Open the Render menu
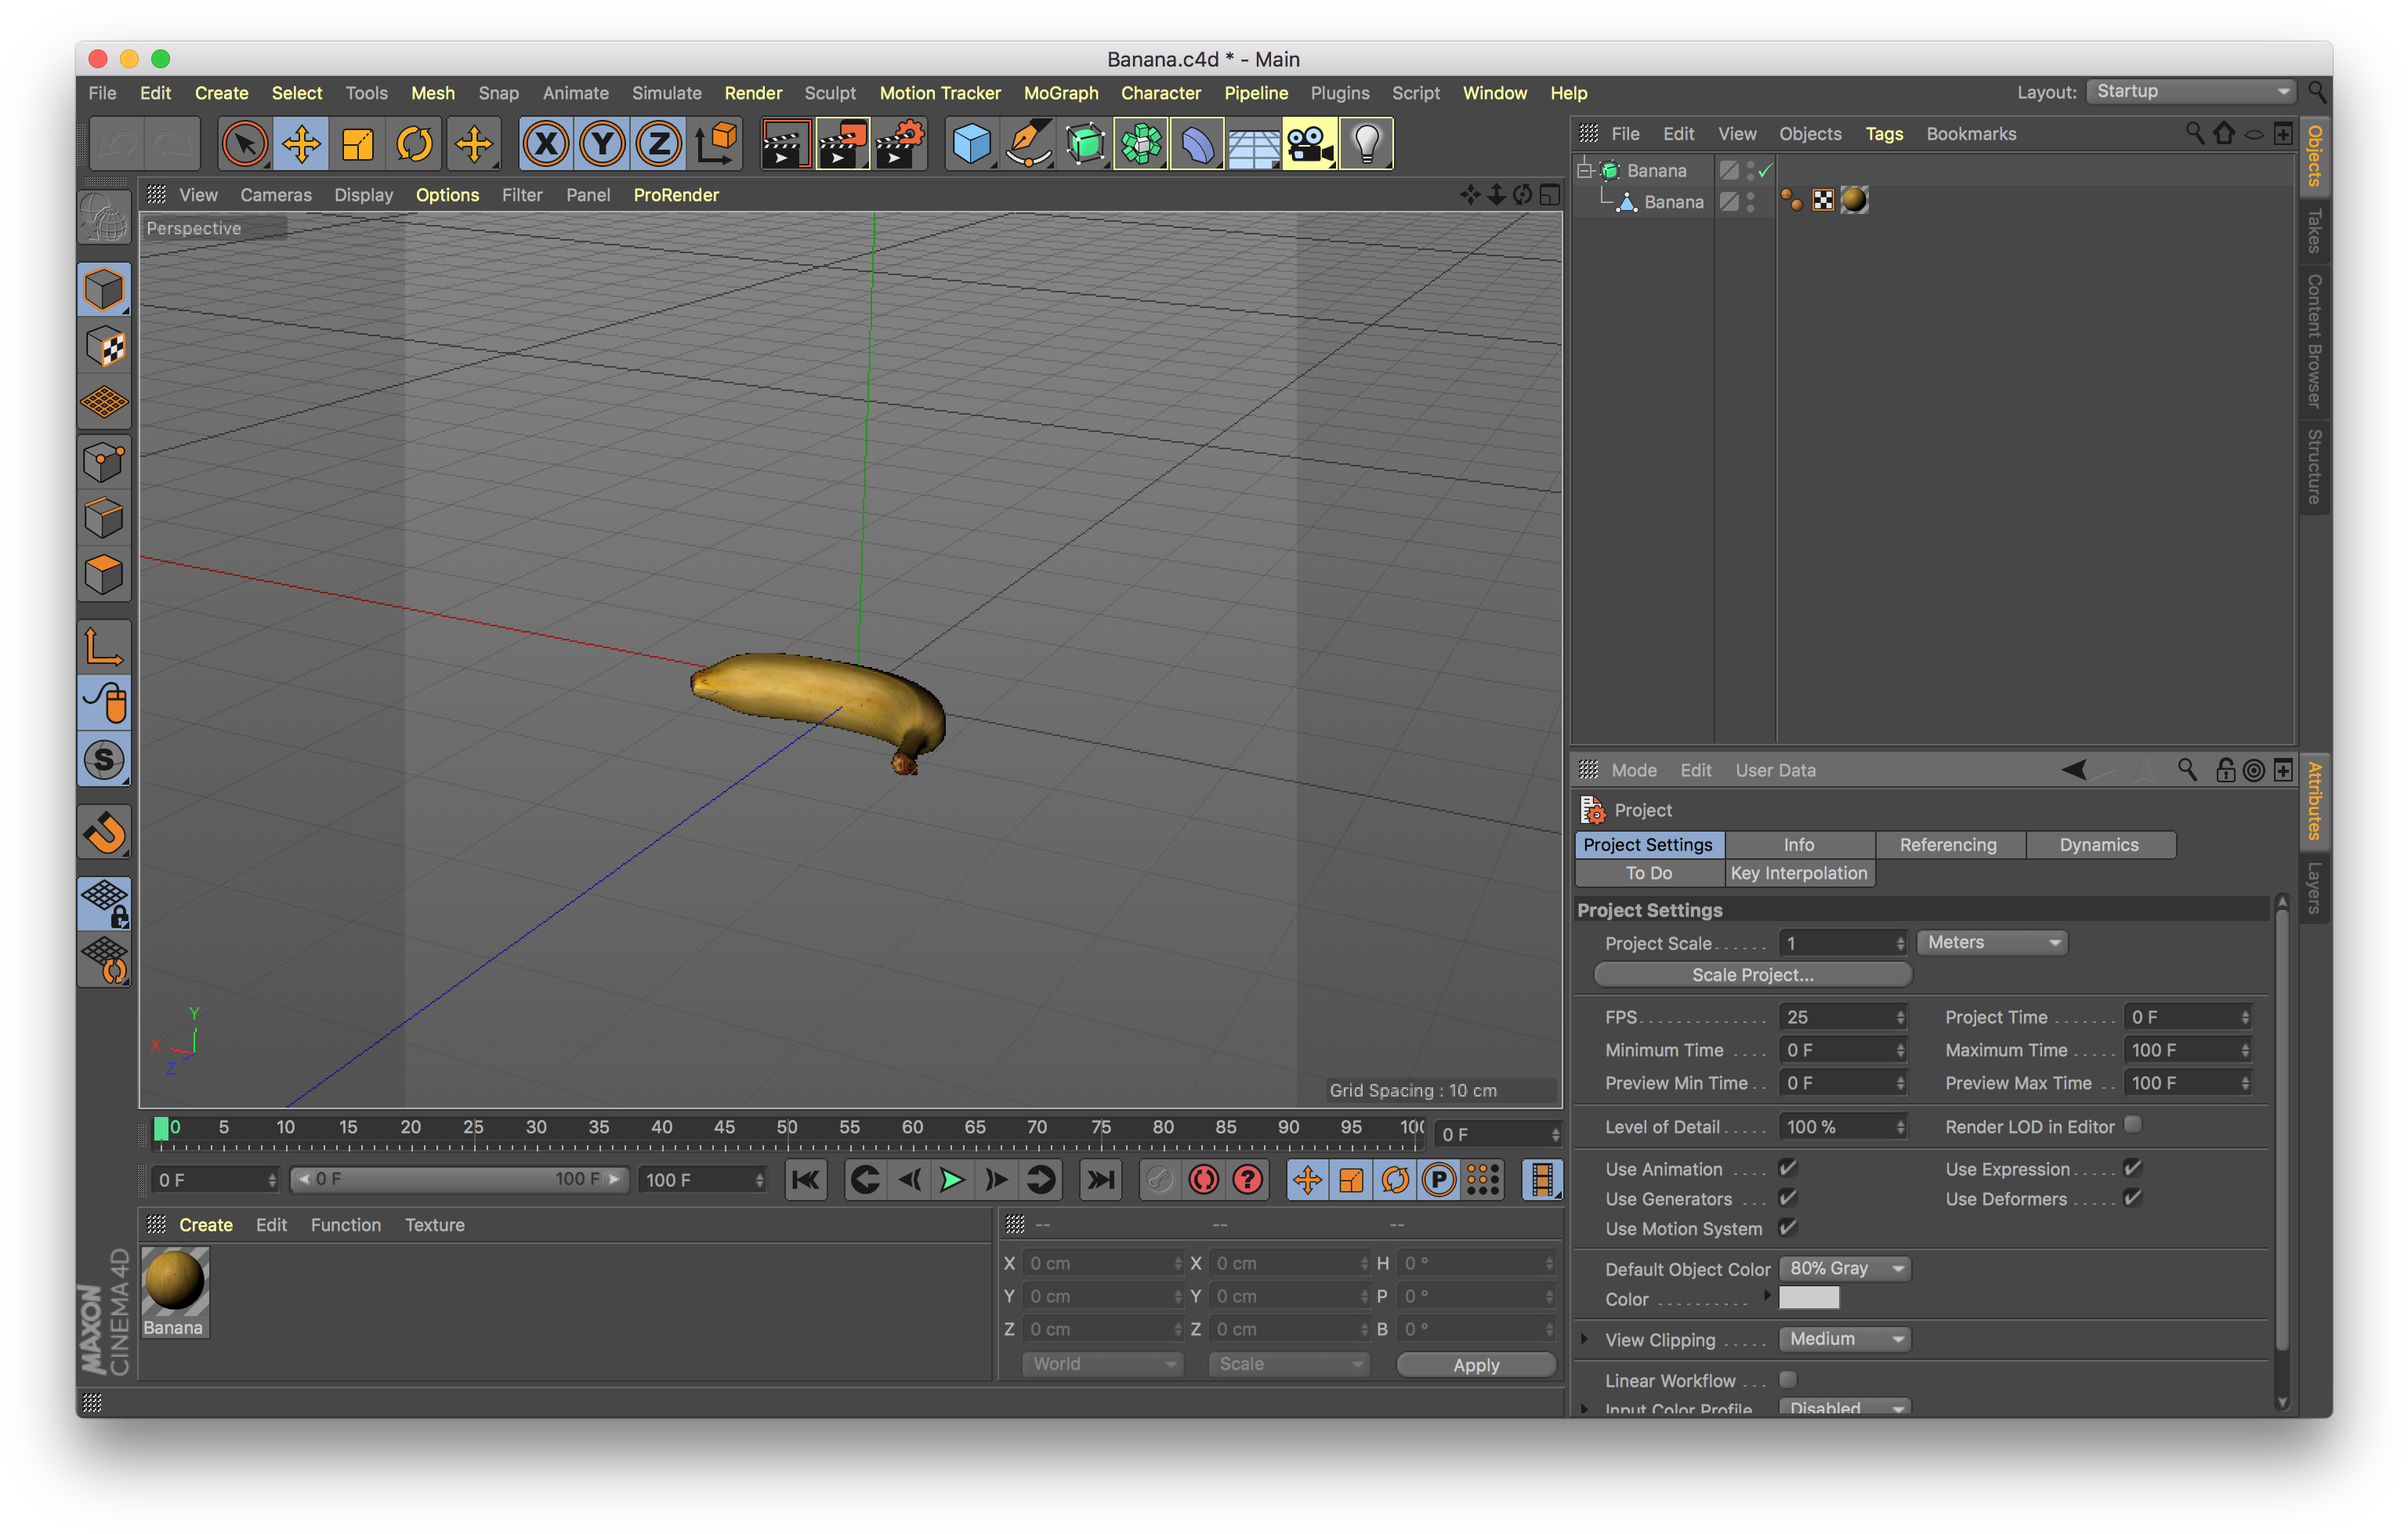Viewport: 2408px width, 1534px height. click(753, 92)
